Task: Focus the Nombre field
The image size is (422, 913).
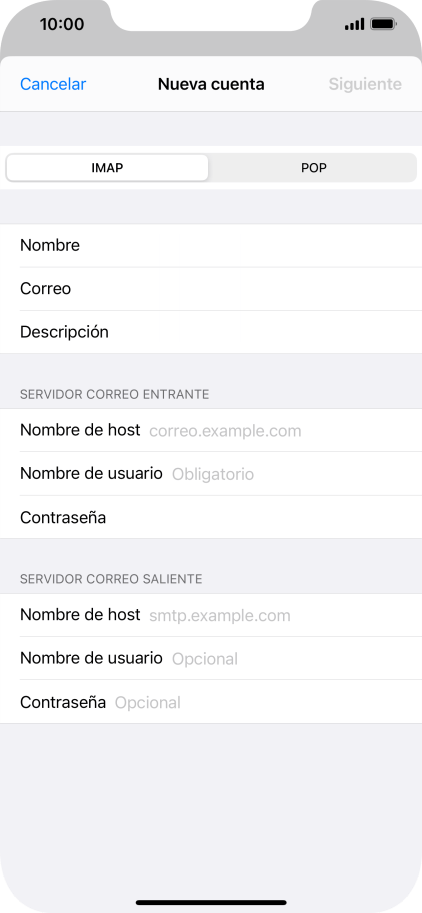Action: pyautogui.click(x=211, y=246)
